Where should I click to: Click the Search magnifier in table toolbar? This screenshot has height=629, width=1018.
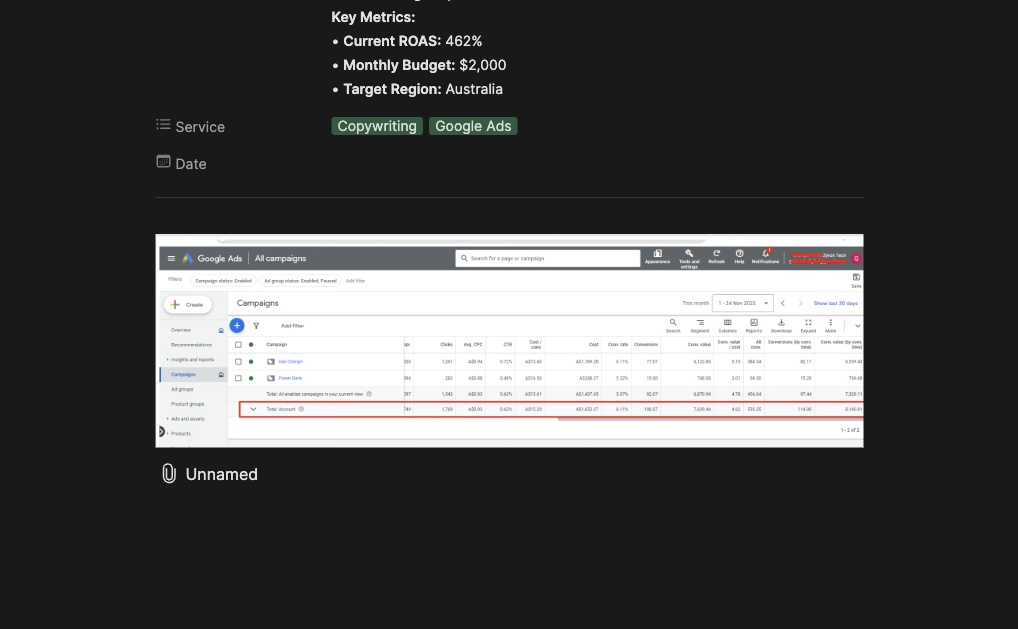coord(673,325)
